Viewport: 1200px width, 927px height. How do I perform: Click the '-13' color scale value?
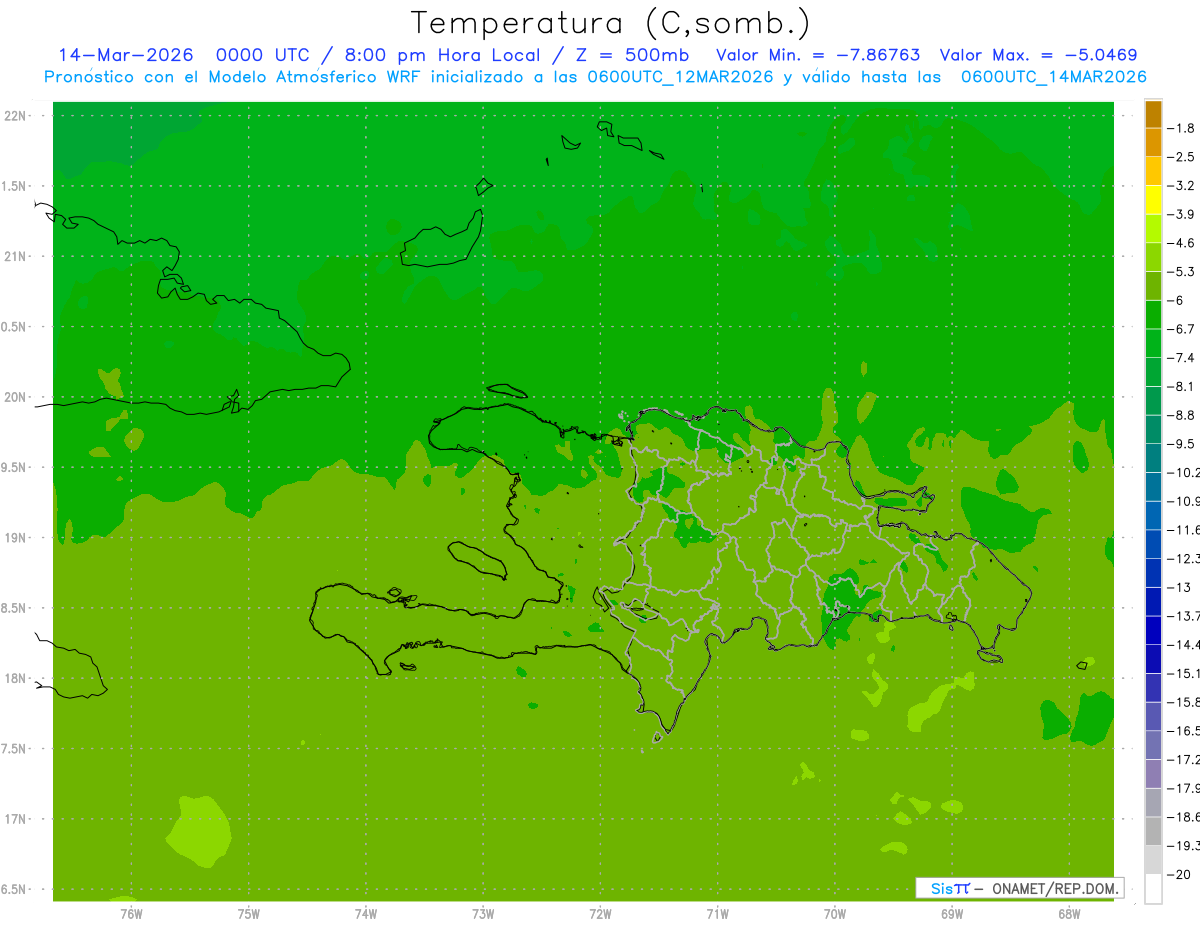(1181, 587)
